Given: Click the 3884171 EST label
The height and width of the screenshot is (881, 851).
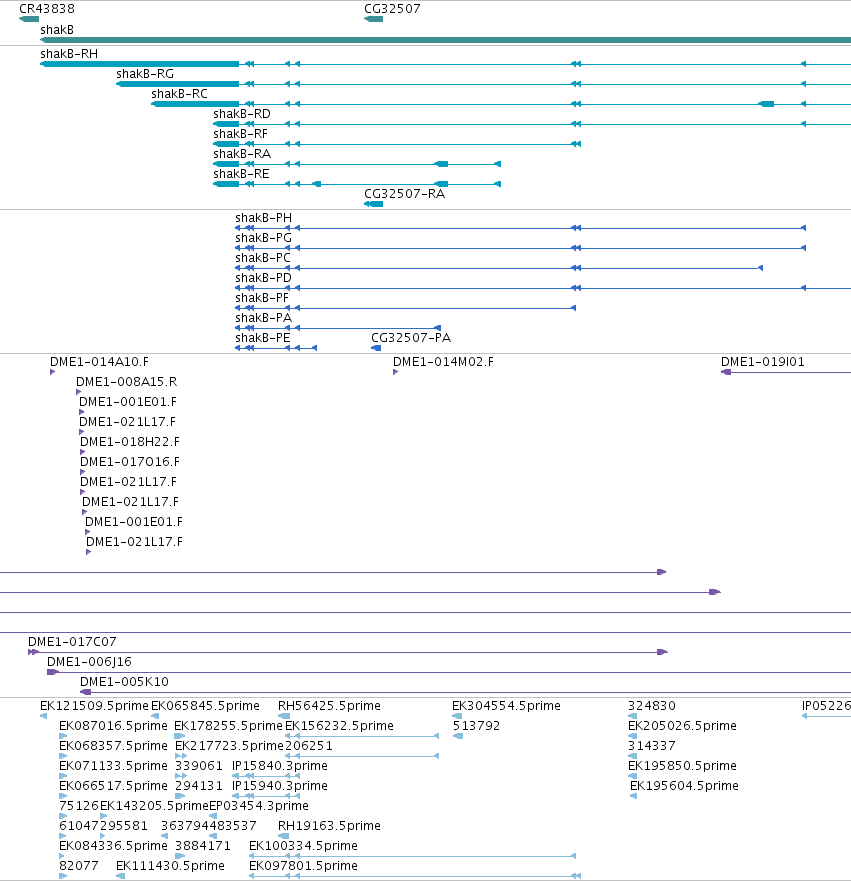Looking at the screenshot, I should 203,846.
